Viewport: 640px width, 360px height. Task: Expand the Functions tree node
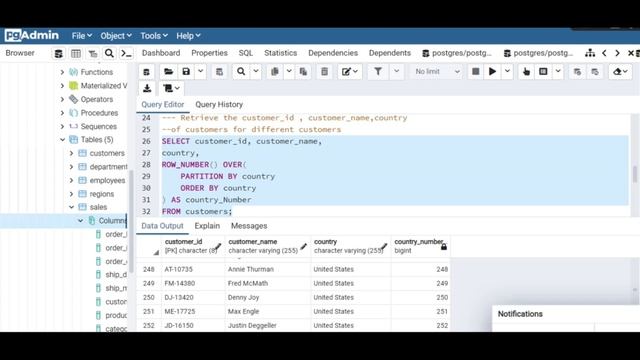coord(62,72)
